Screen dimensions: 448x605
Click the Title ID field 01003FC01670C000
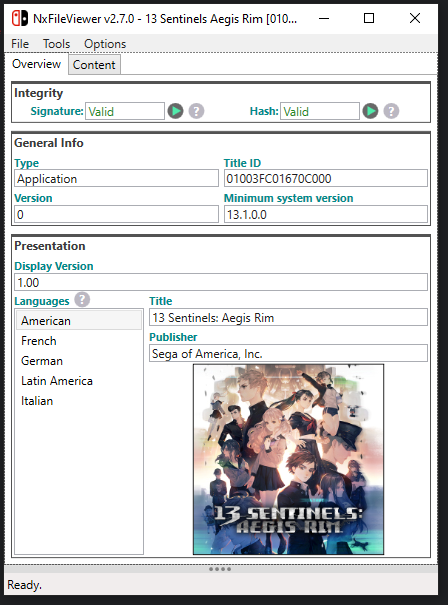[326, 178]
